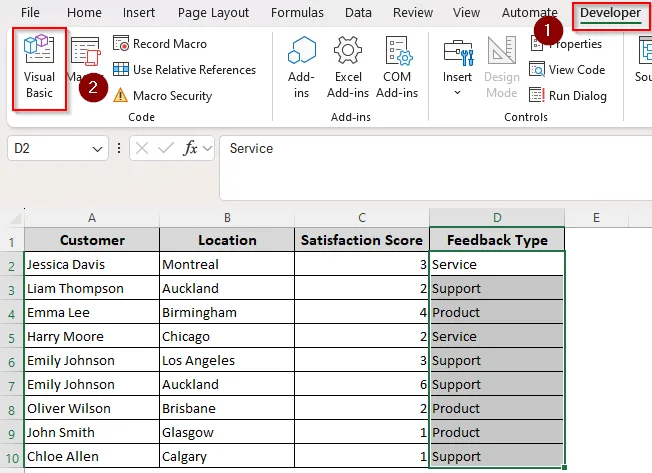Image resolution: width=652 pixels, height=473 pixels.
Task: Click the Montreal cell
Action: 227,264
